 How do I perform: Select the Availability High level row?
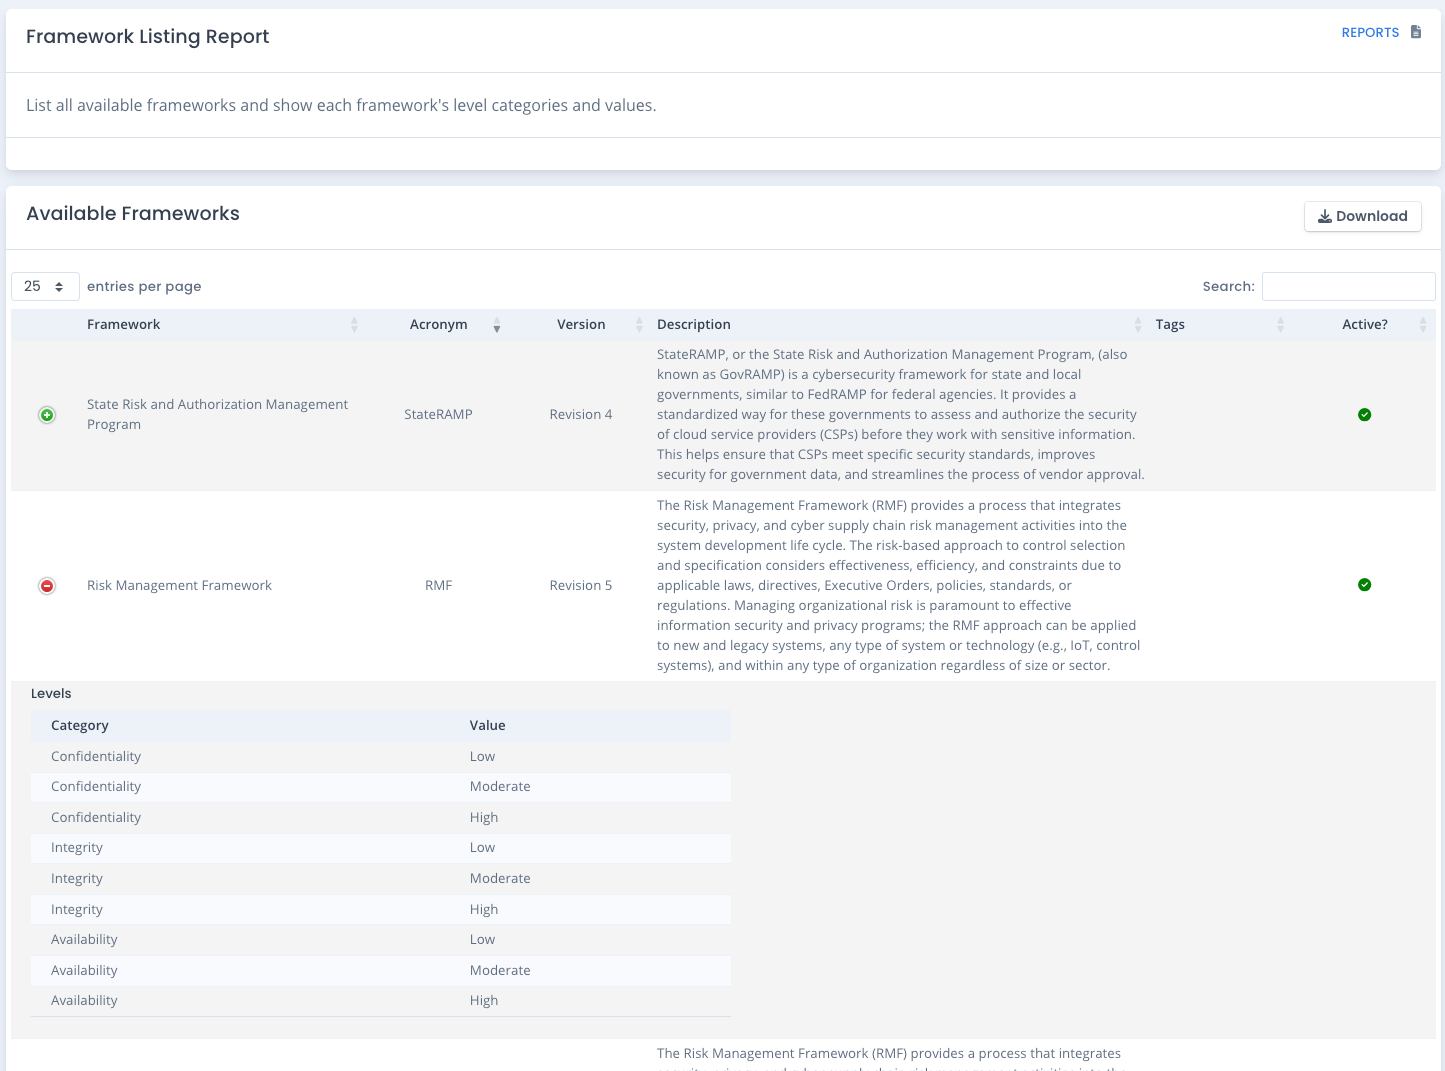380,1000
